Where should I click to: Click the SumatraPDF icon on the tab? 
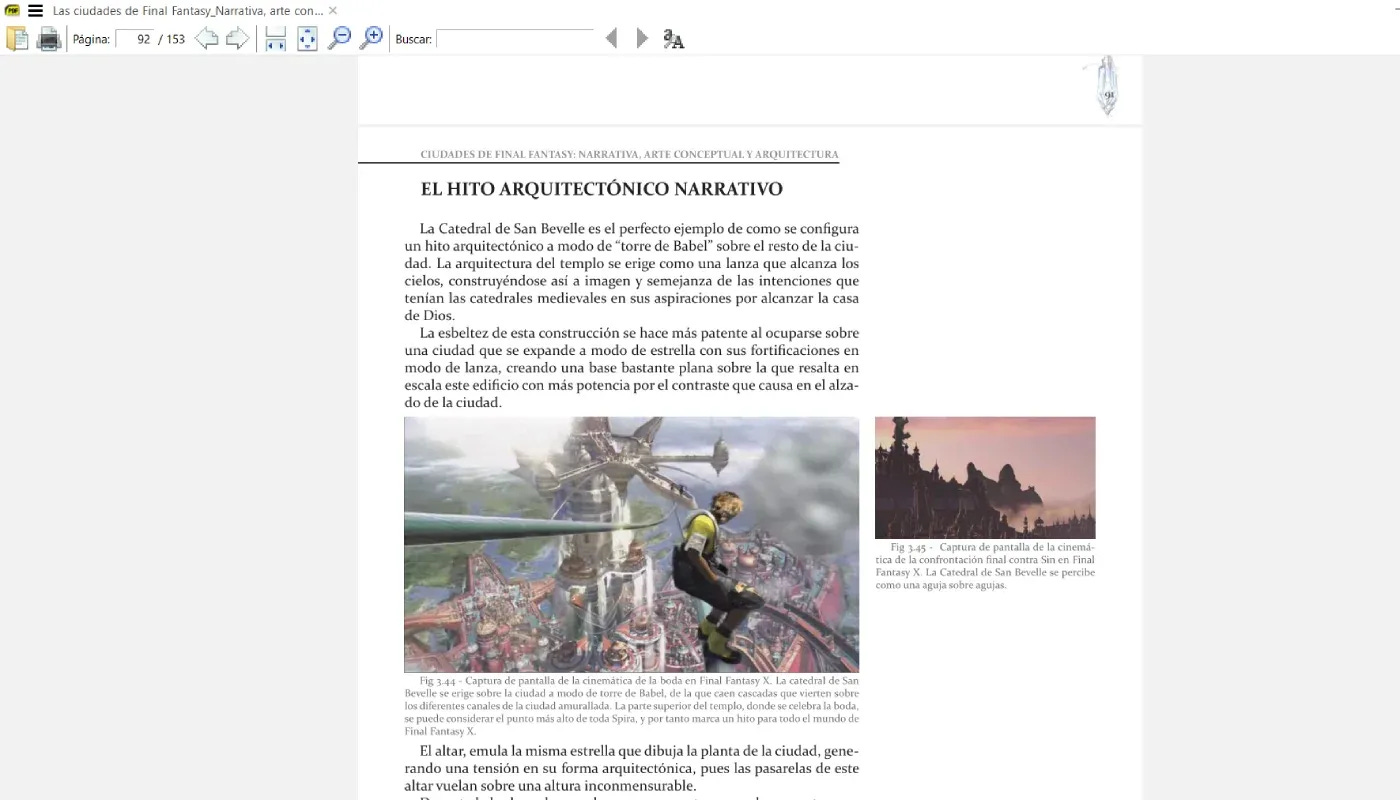(x=11, y=10)
